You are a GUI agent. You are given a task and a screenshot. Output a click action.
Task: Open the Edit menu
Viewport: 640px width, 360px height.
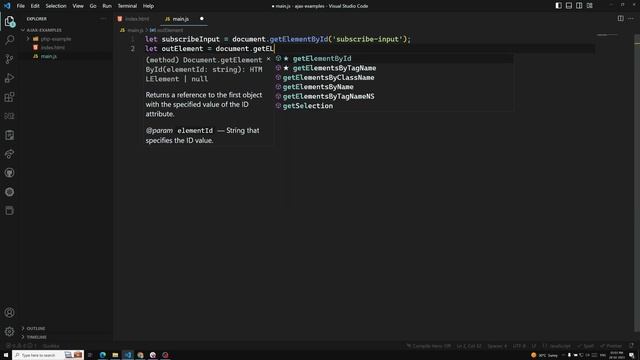pyautogui.click(x=35, y=6)
